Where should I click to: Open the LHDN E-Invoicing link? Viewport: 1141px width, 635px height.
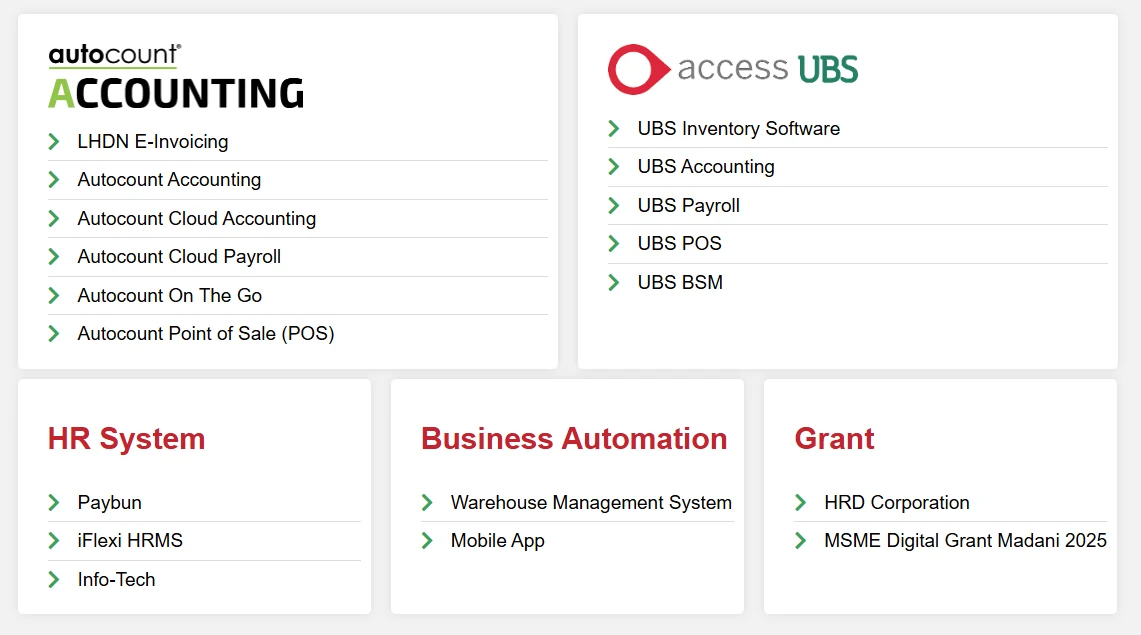(153, 141)
